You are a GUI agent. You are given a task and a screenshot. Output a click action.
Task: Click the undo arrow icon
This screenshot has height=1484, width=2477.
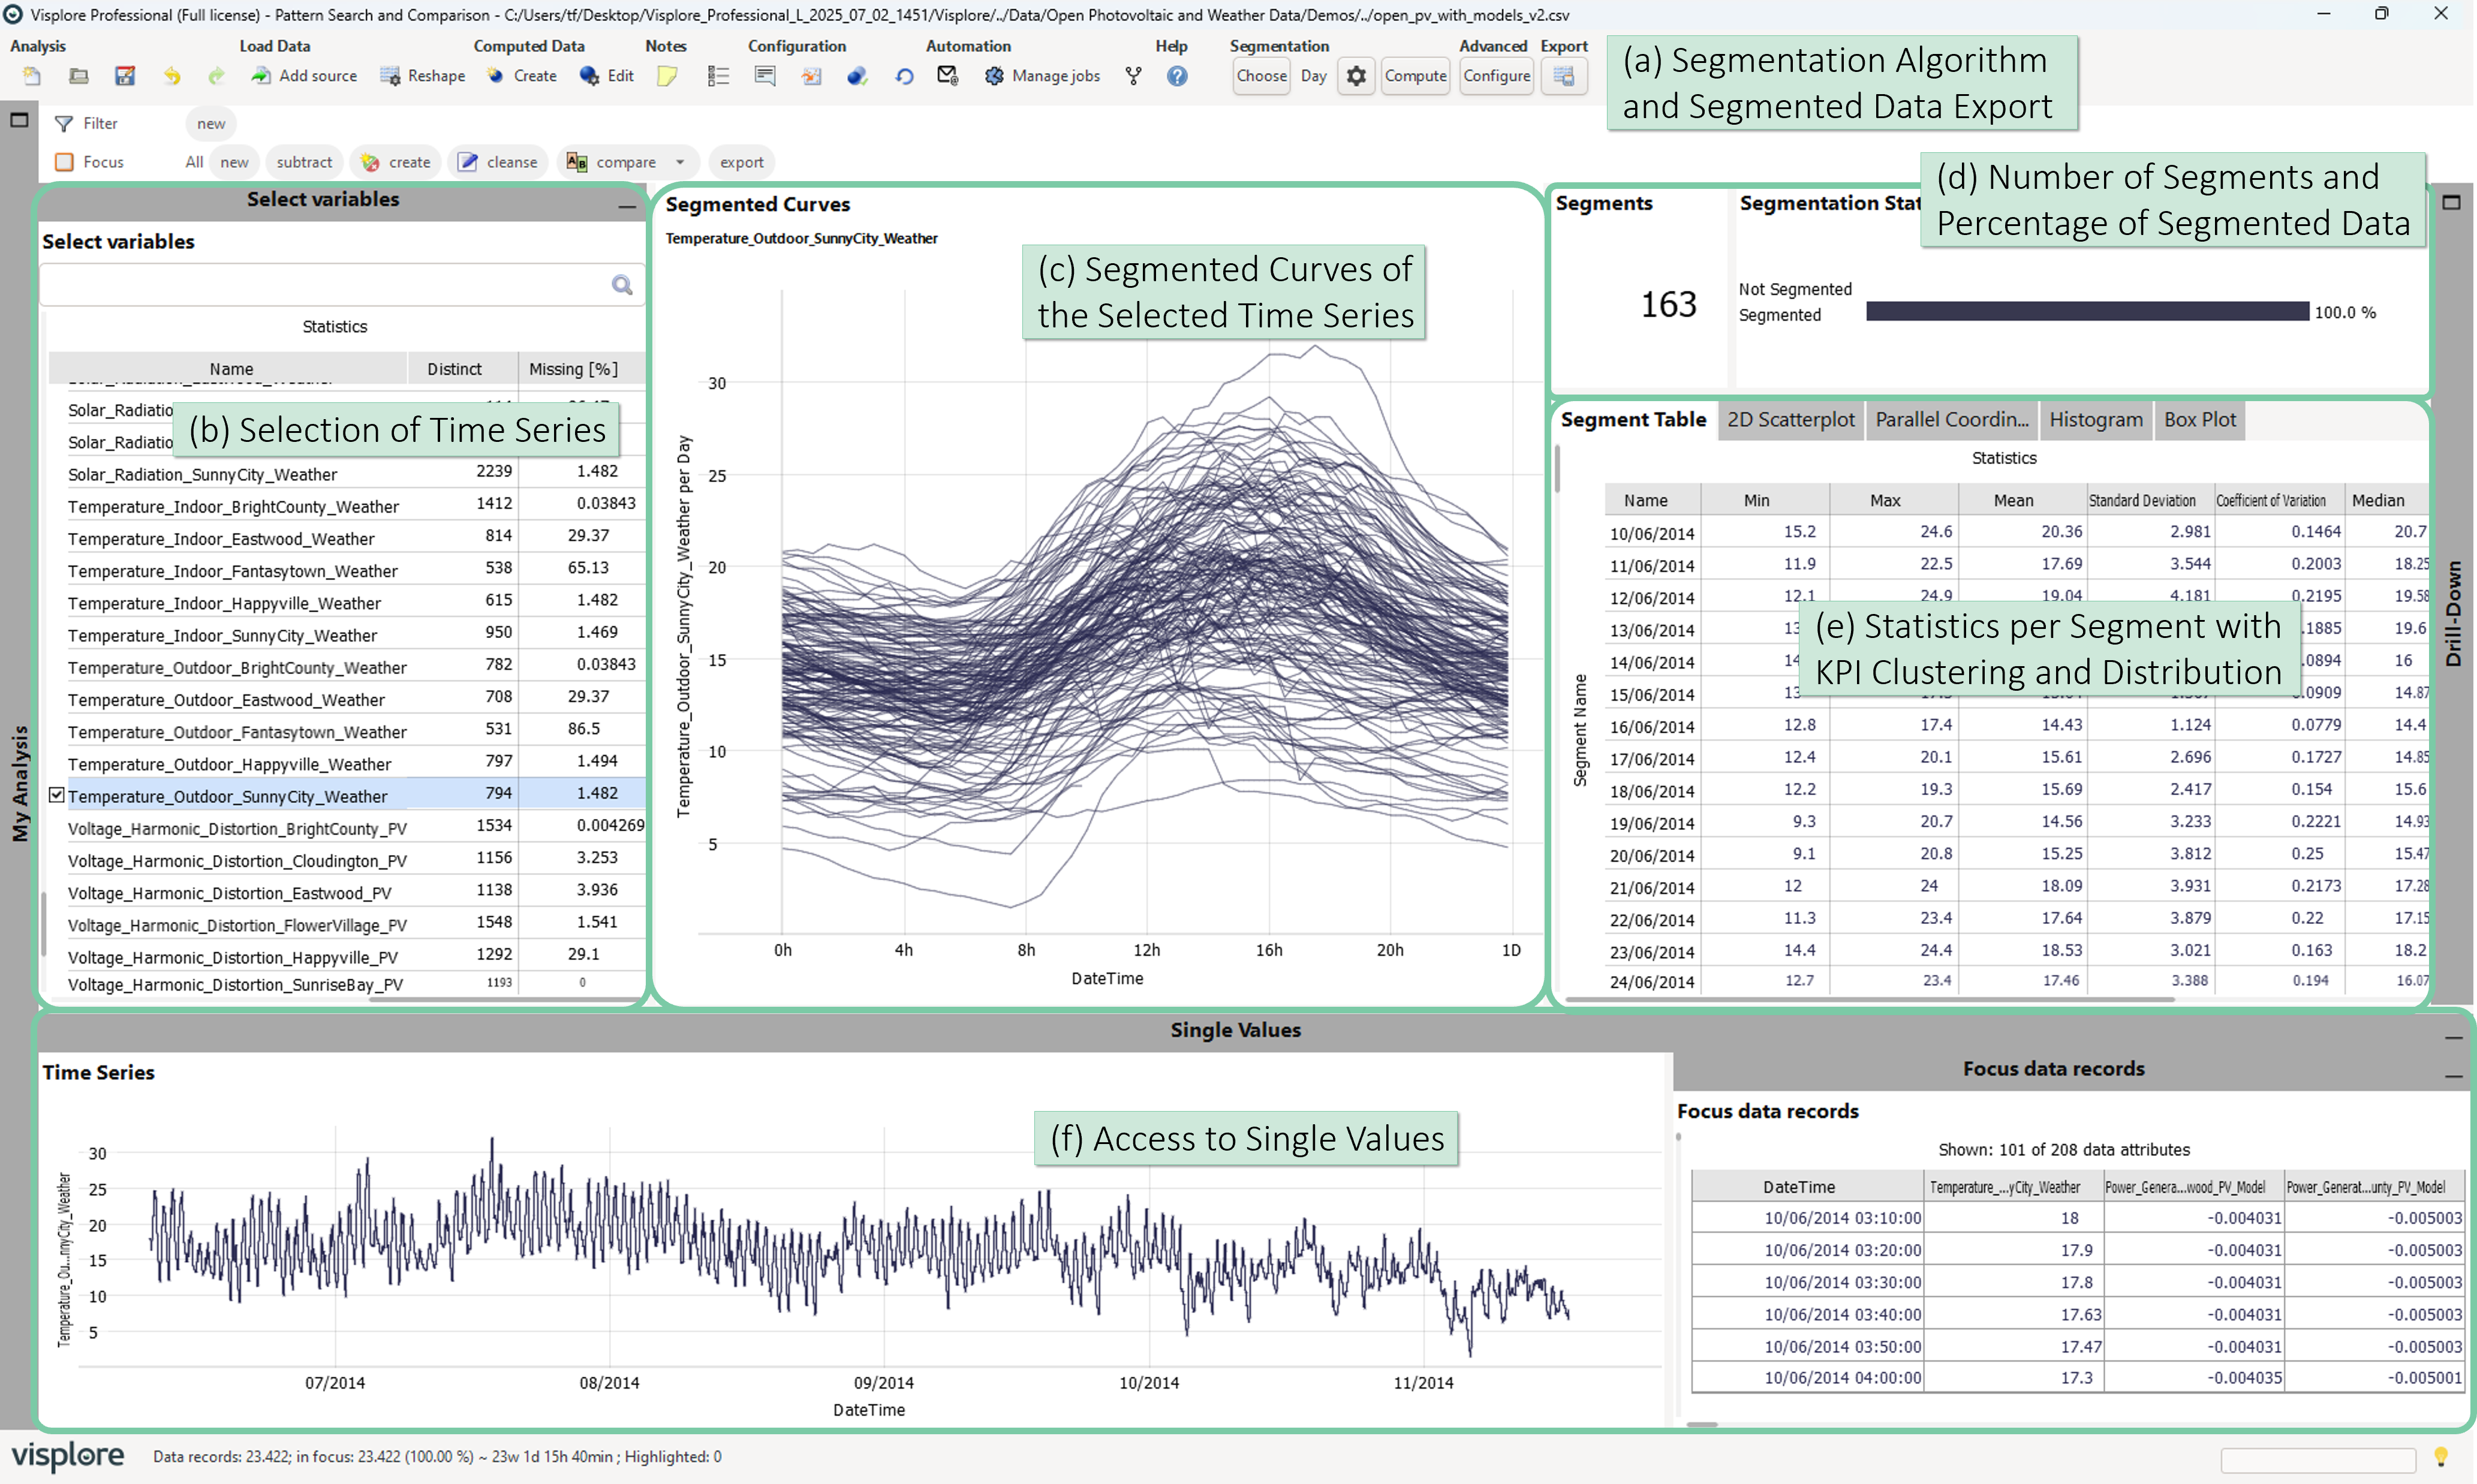[x=172, y=76]
